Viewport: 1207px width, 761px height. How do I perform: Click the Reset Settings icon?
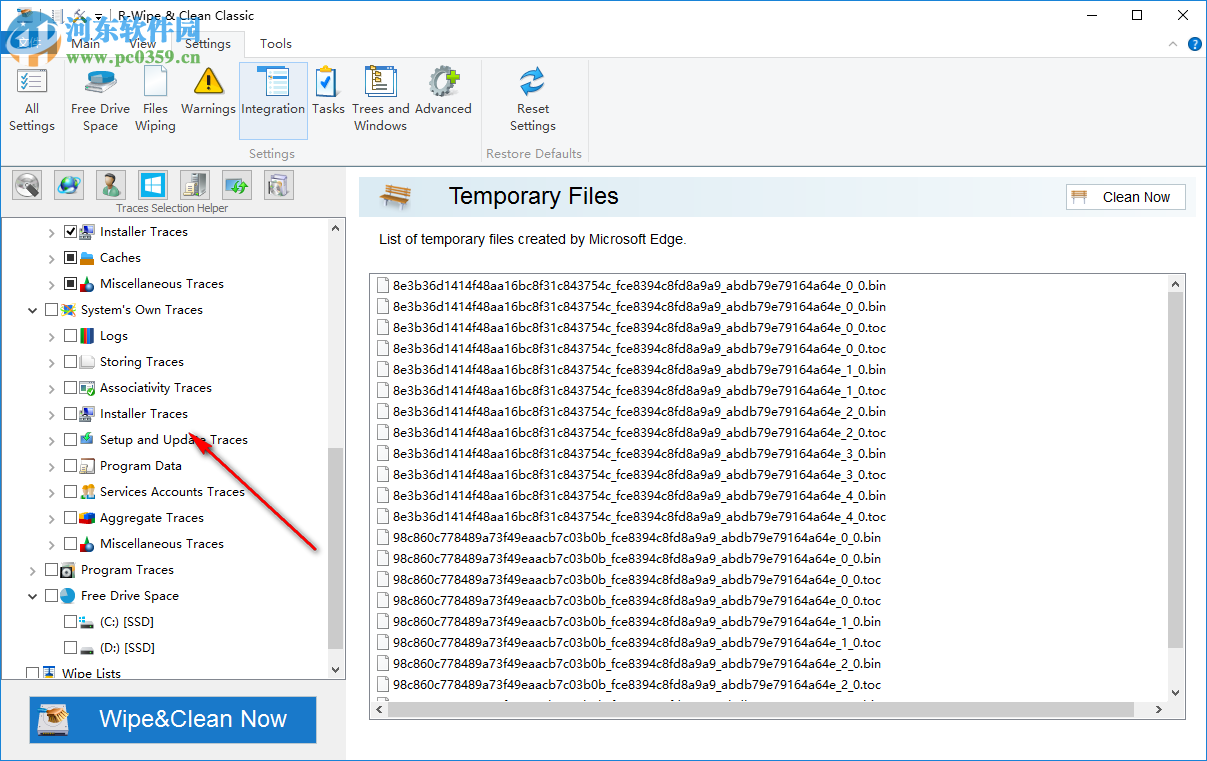click(532, 100)
